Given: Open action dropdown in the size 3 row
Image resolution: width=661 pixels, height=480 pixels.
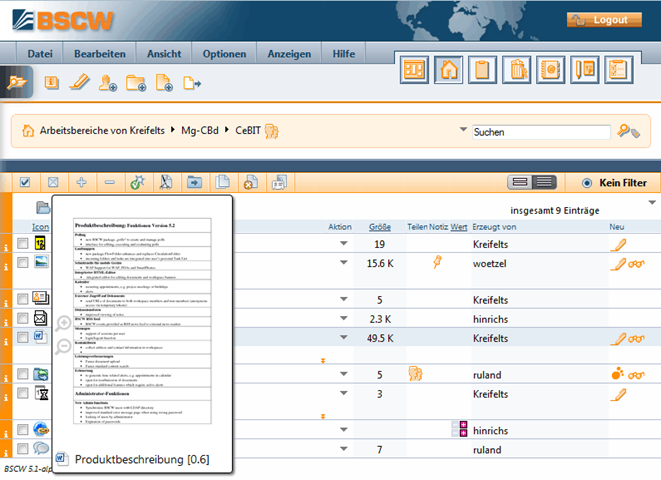Looking at the screenshot, I should click(x=344, y=393).
